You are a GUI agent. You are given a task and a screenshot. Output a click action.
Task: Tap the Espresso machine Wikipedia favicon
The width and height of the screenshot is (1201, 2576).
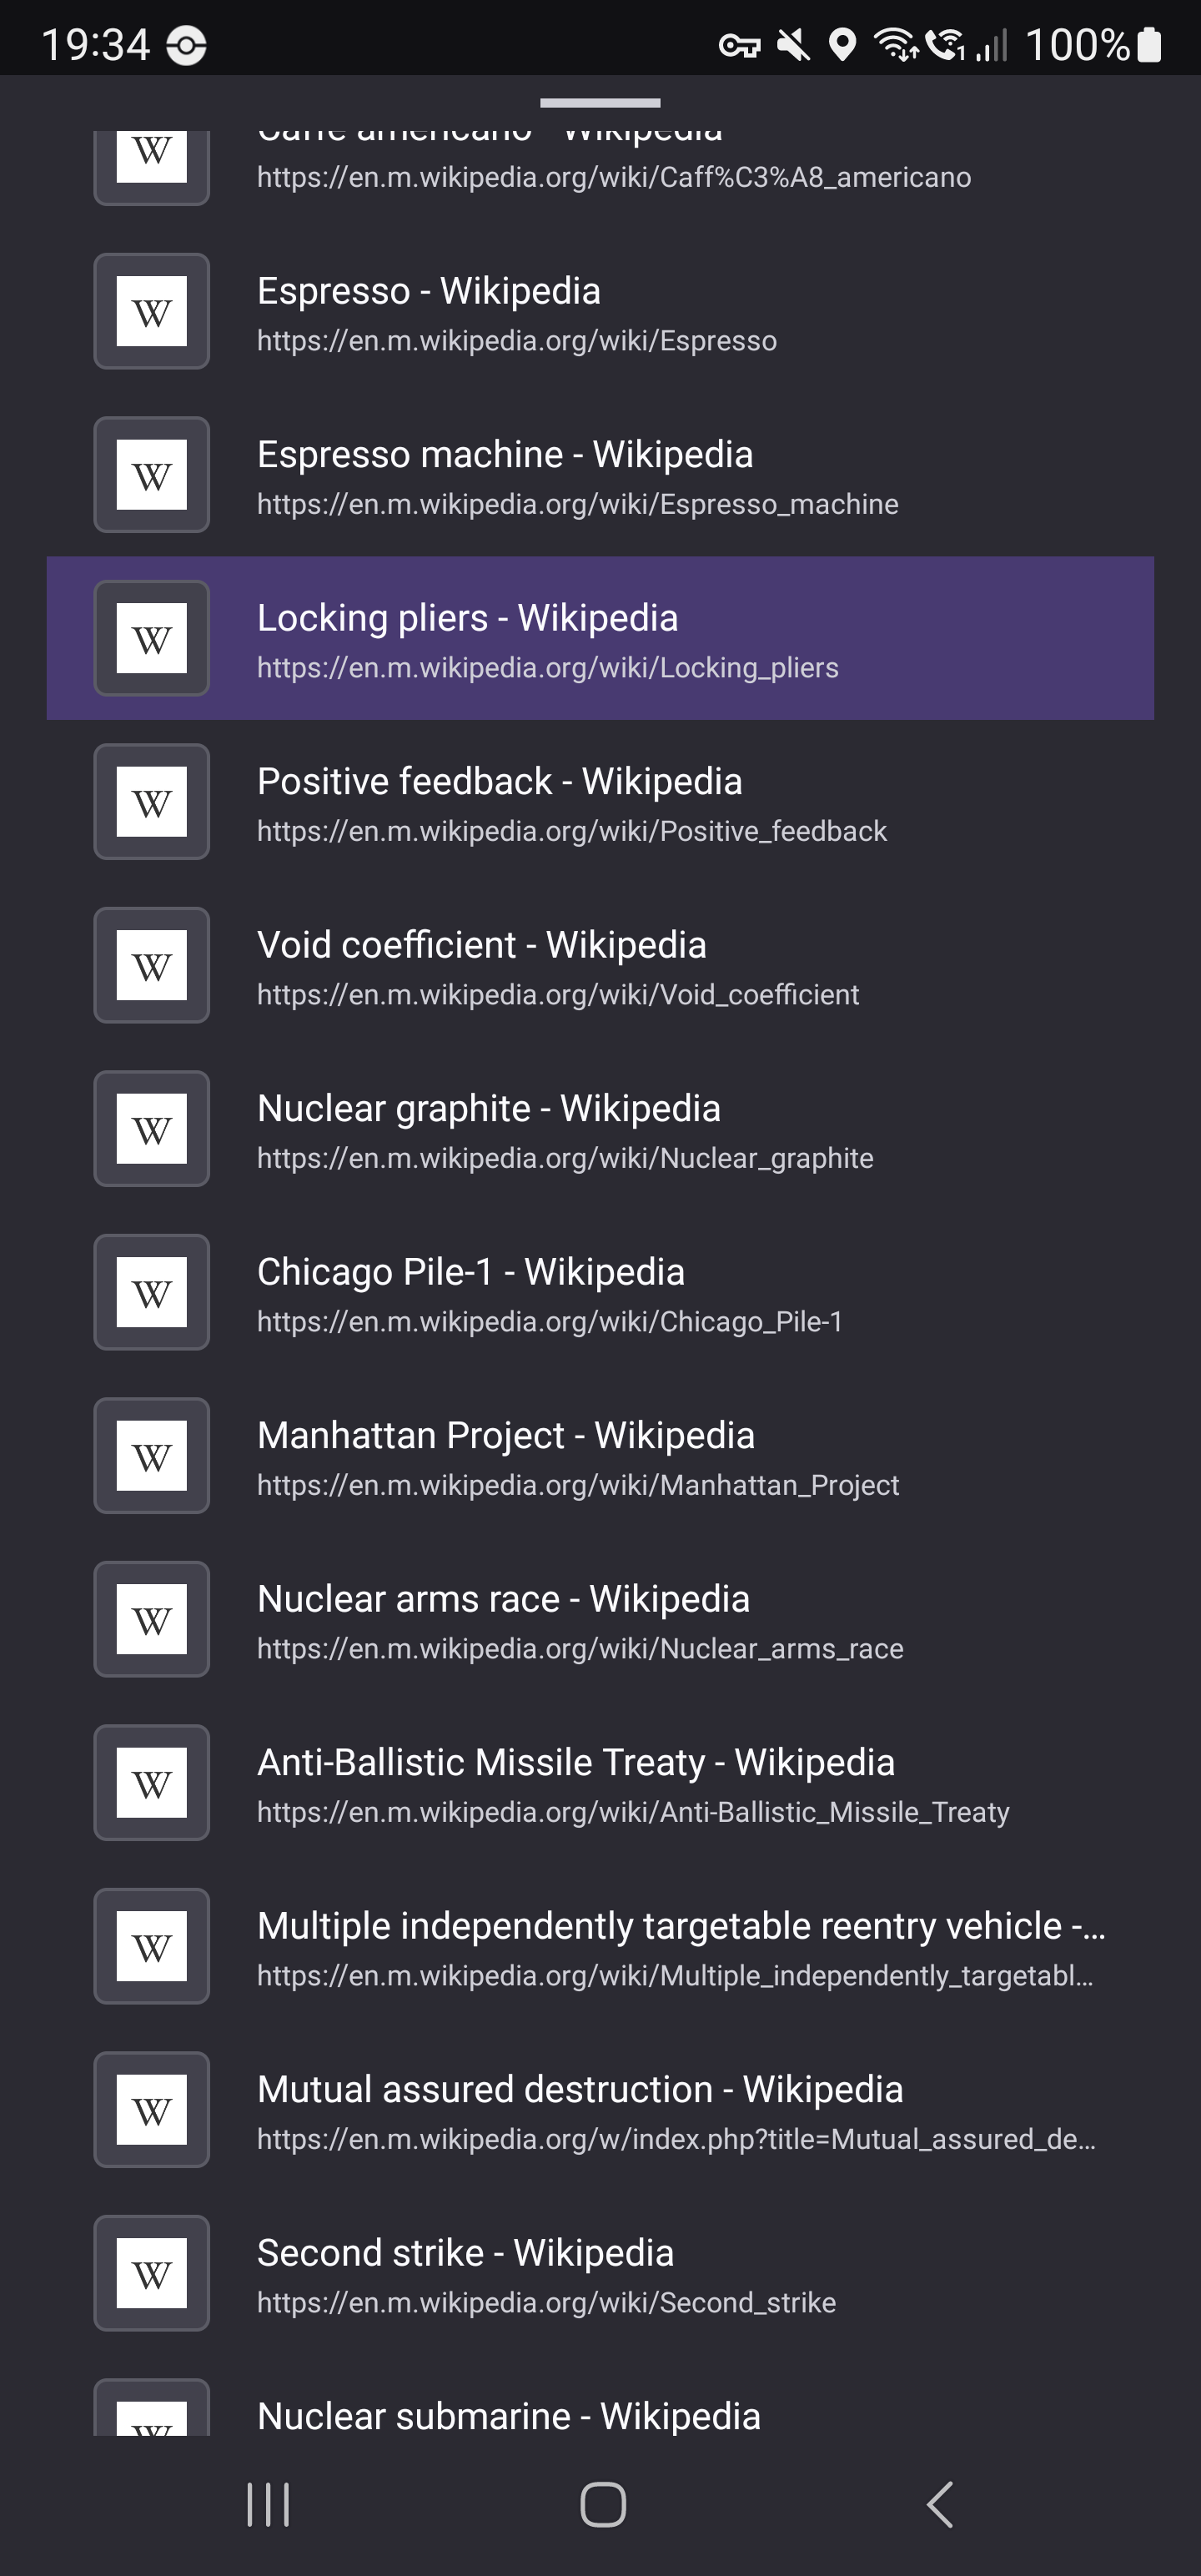151,475
